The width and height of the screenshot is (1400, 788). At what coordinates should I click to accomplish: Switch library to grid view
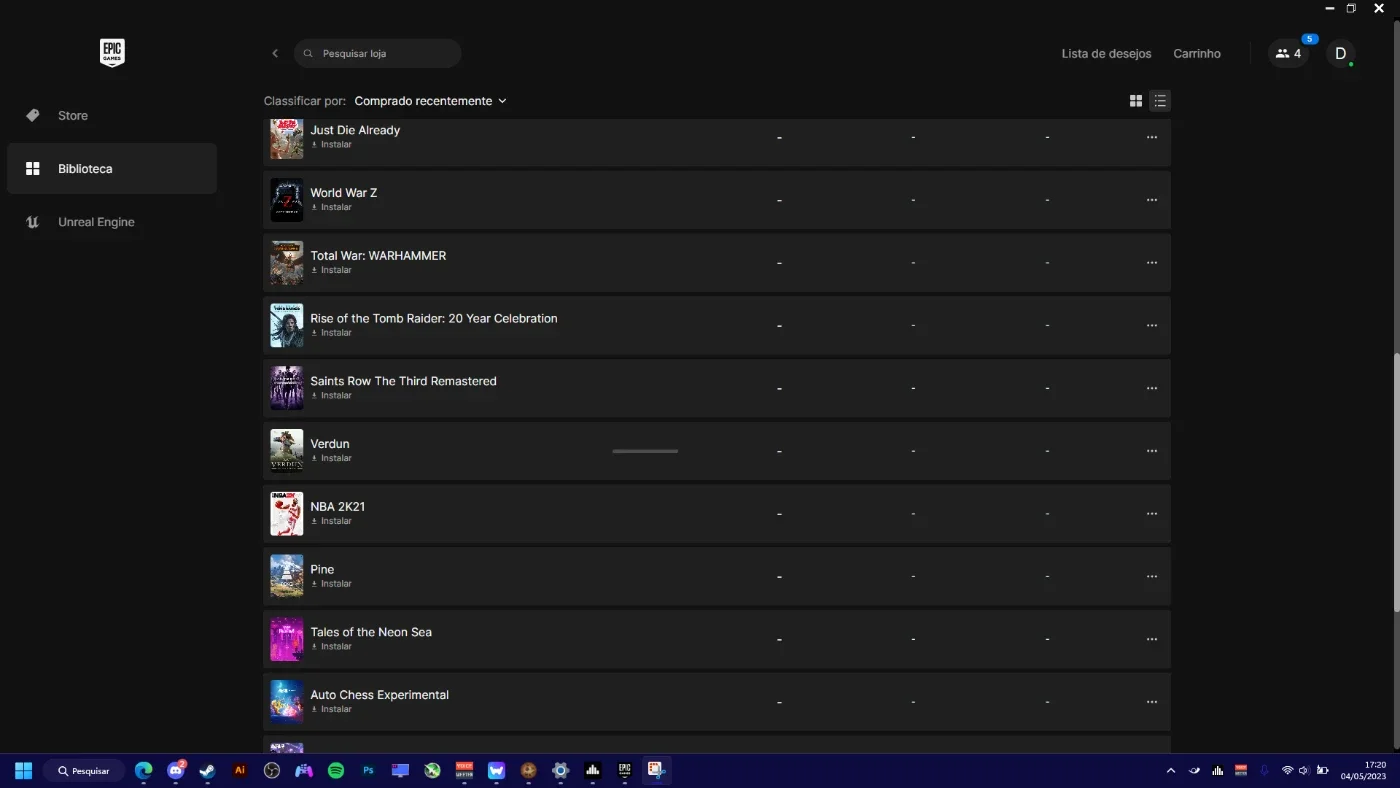tap(1136, 101)
